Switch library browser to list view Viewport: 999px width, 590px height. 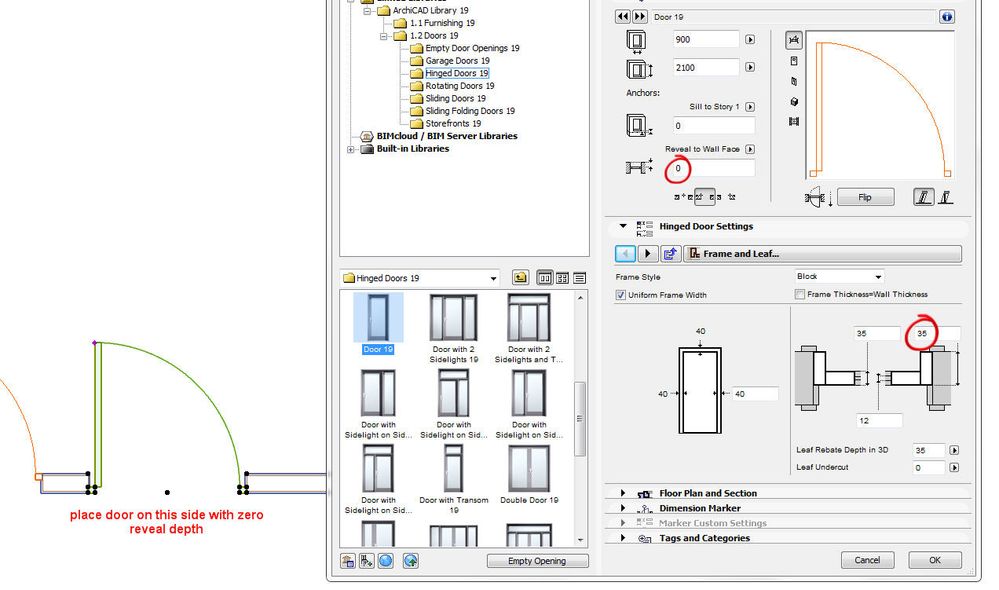click(x=579, y=278)
